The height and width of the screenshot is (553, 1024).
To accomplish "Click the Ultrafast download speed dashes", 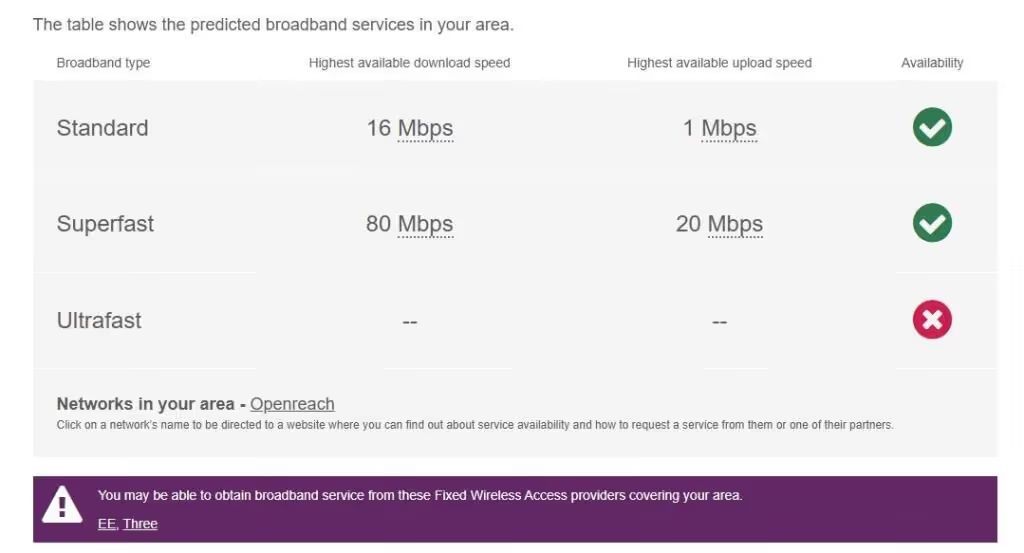I will (x=409, y=322).
